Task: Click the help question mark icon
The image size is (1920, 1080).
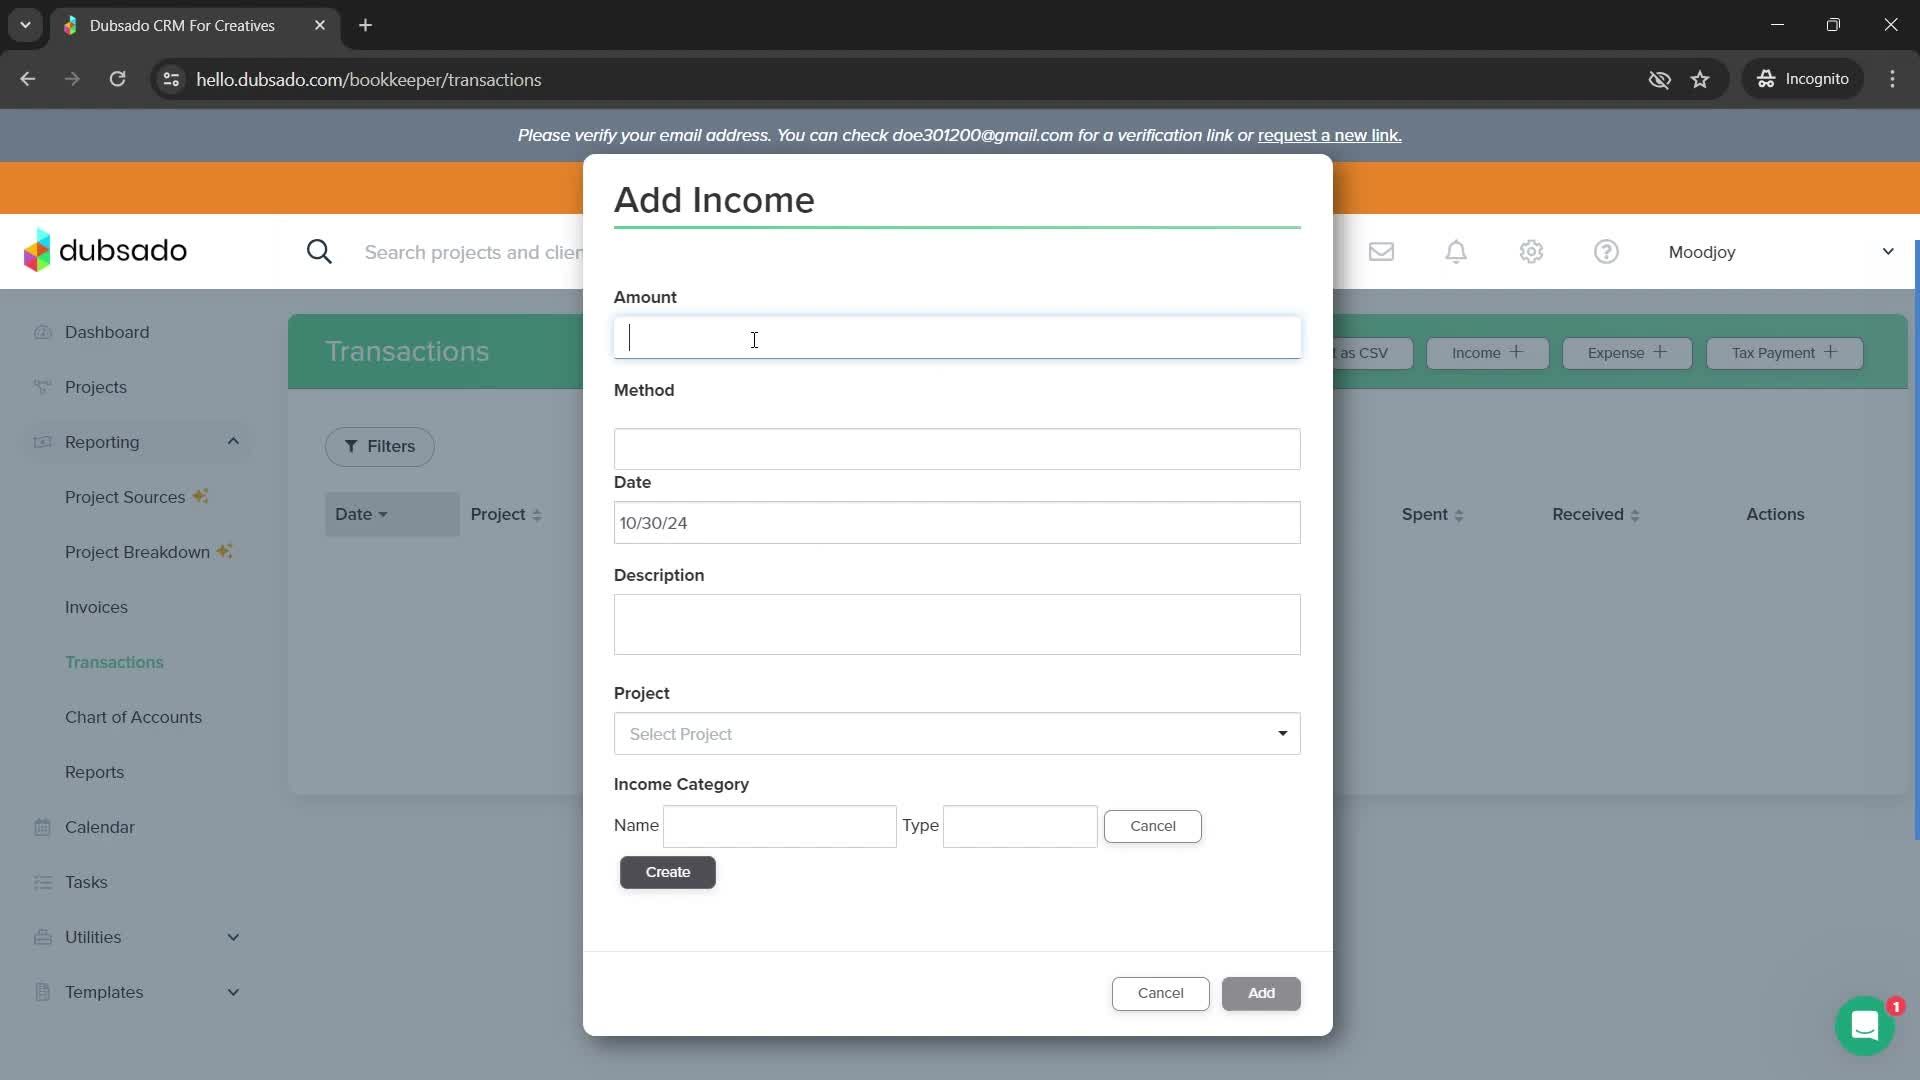Action: tap(1606, 252)
